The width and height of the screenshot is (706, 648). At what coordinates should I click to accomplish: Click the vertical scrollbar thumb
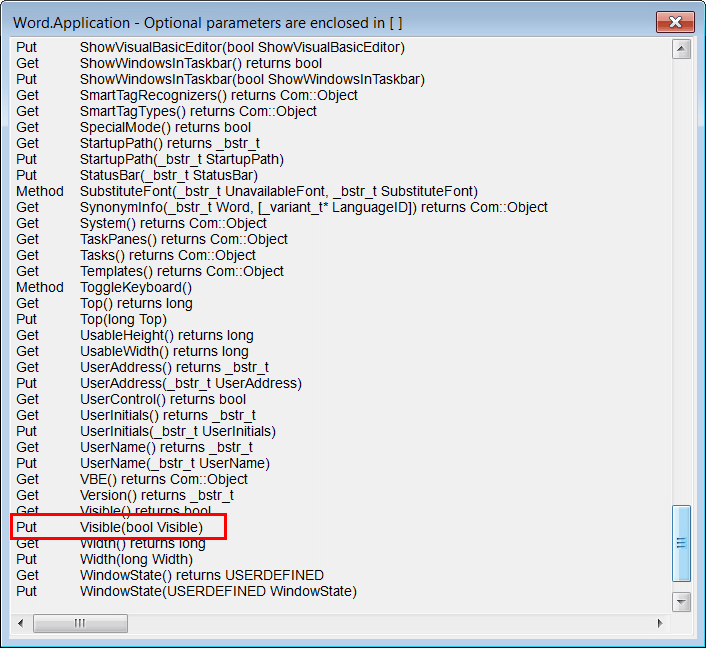coord(681,543)
